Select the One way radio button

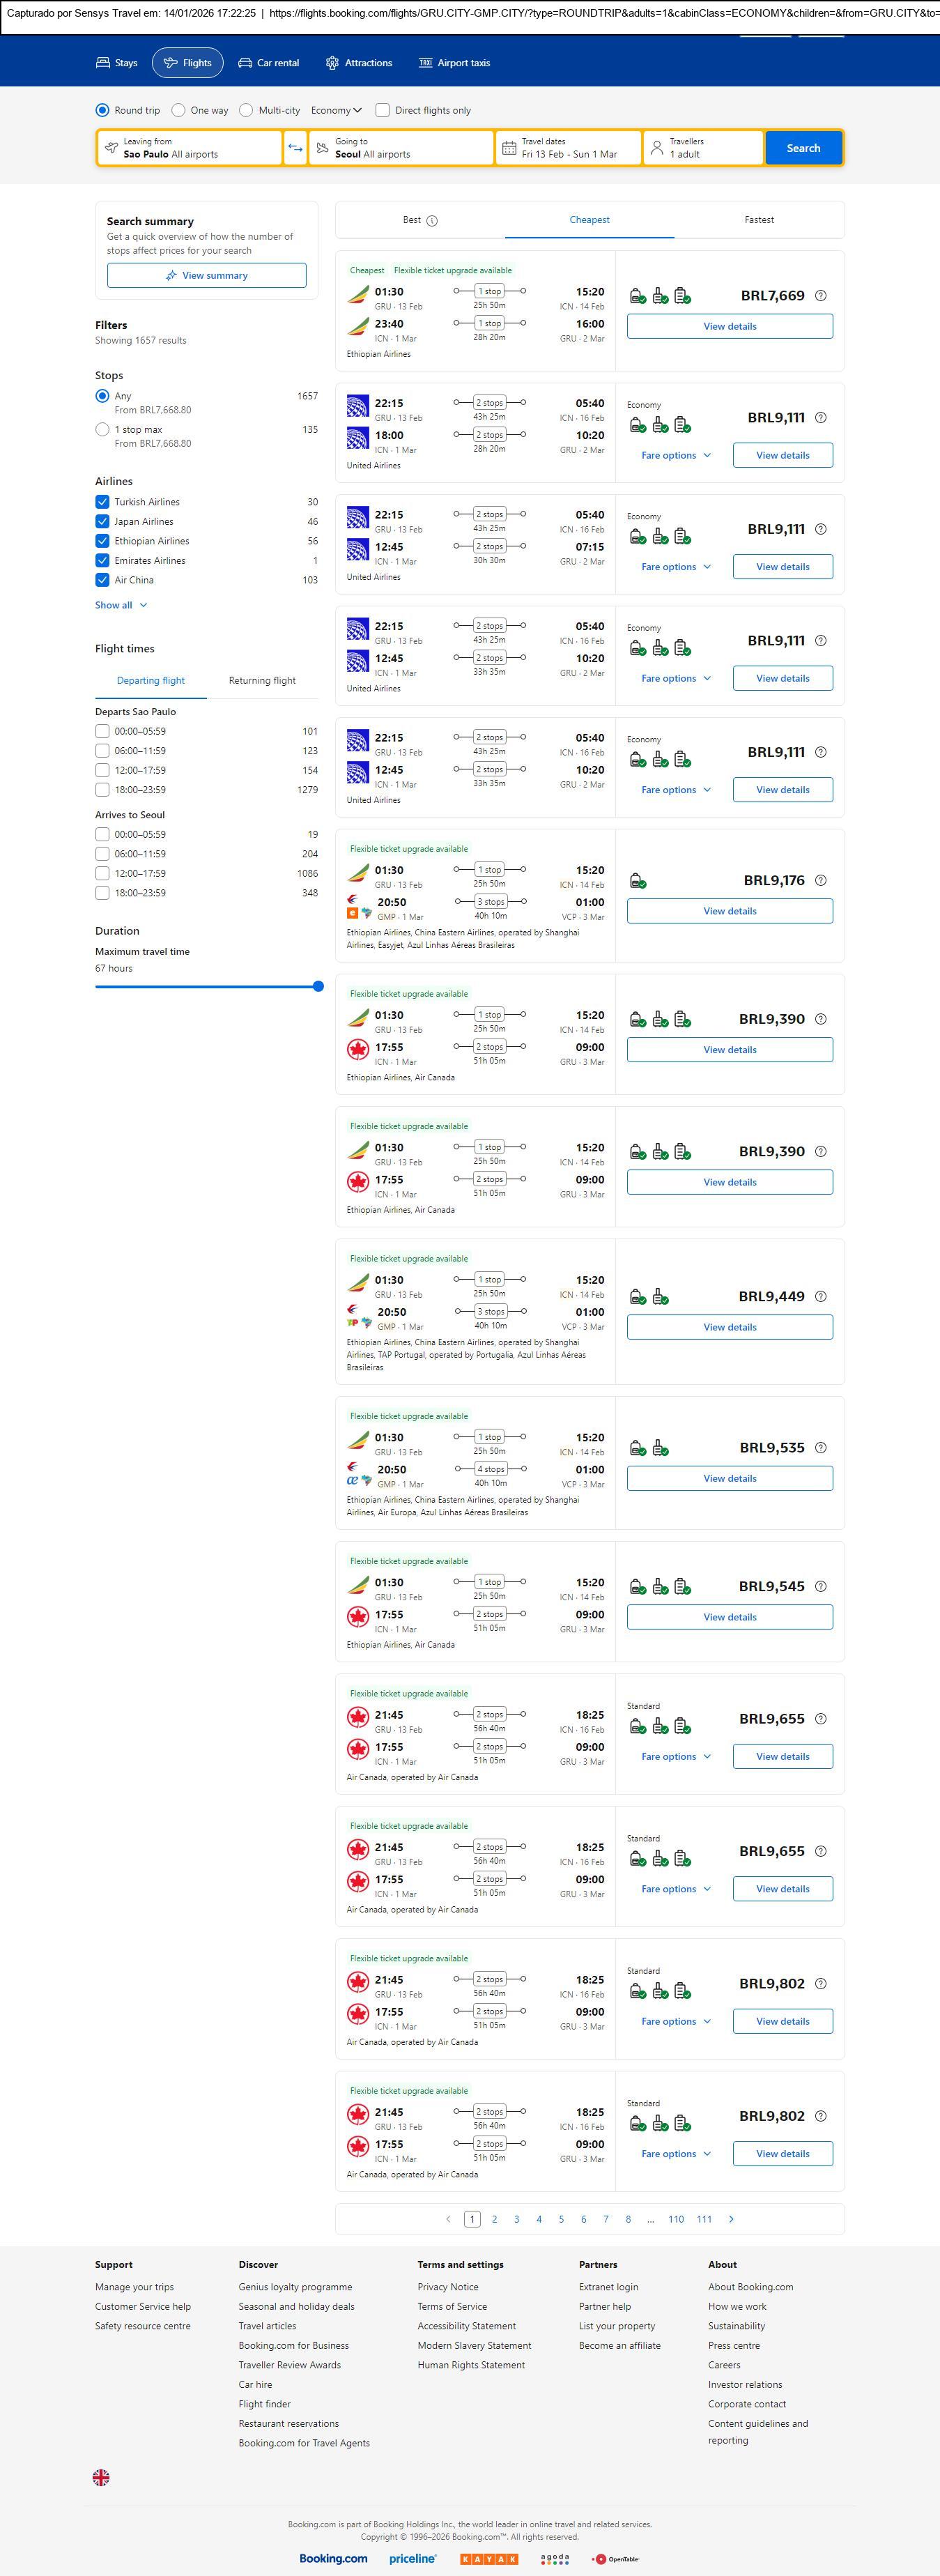point(178,111)
